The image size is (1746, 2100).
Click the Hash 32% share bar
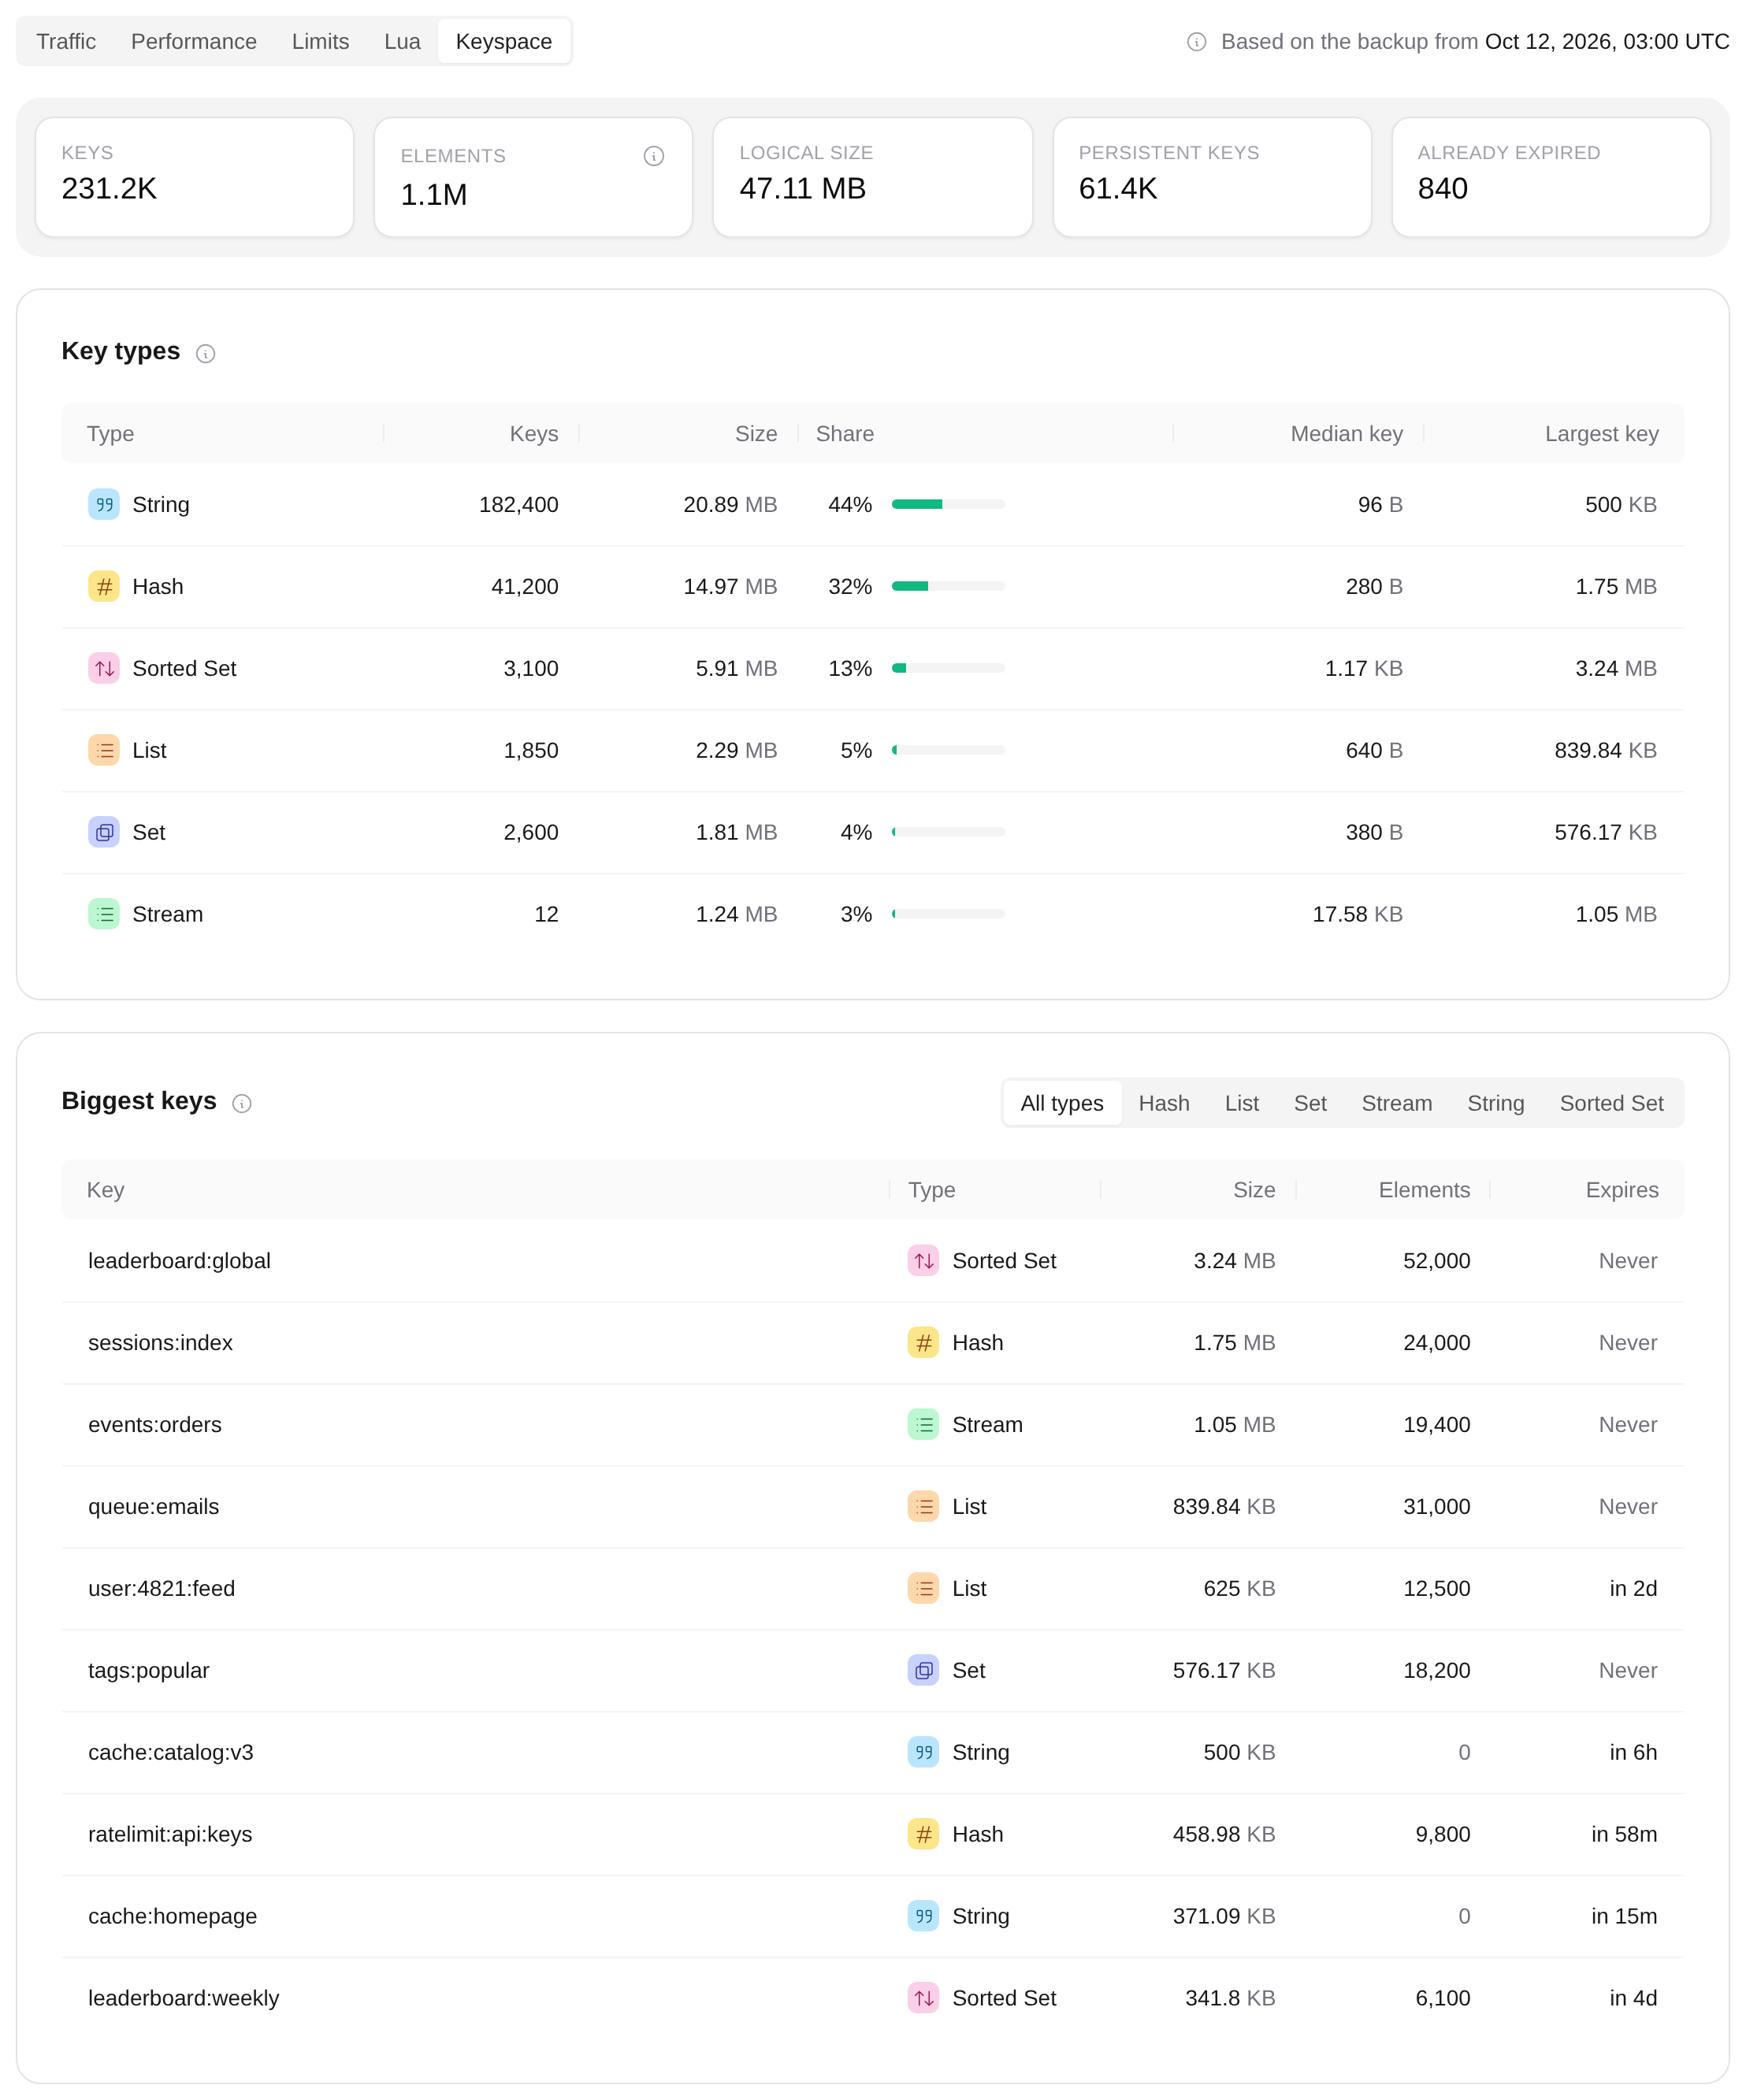(x=948, y=587)
